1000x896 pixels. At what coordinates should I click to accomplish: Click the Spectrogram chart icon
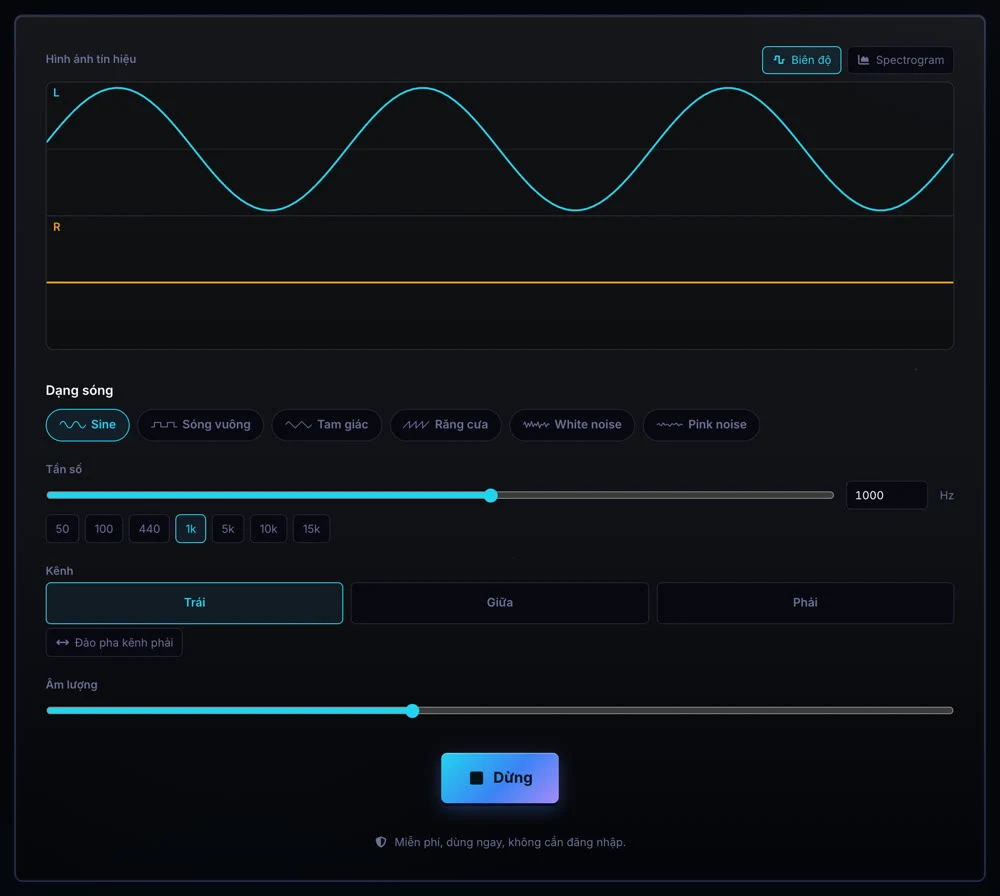[x=864, y=60]
